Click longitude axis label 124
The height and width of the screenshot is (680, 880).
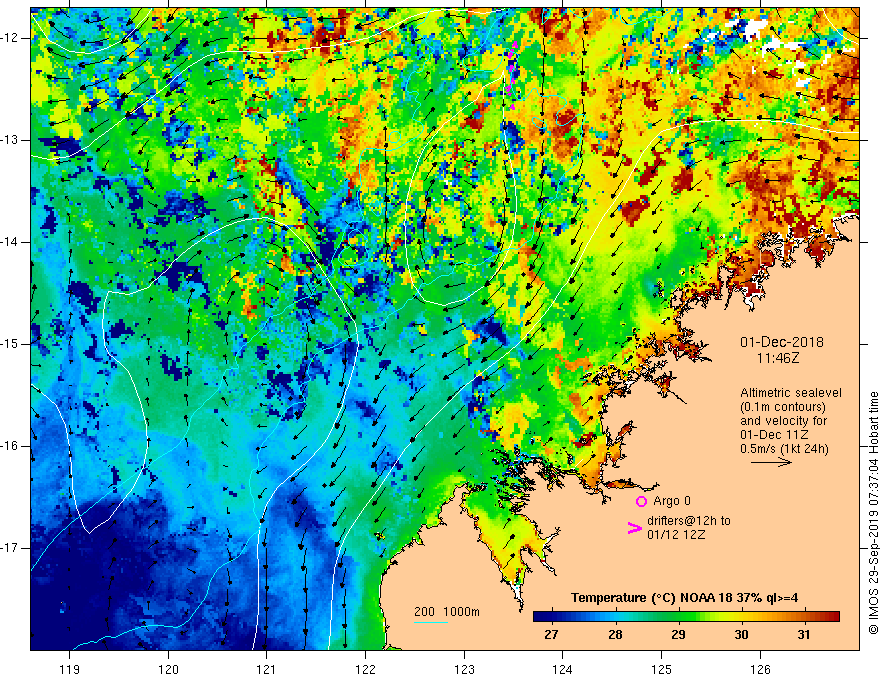click(563, 669)
